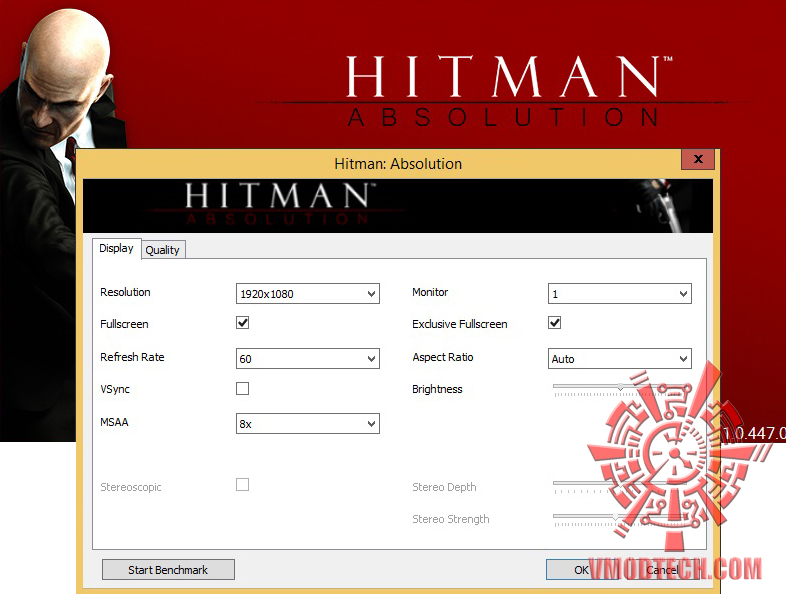Open the Quality tab

pos(163,250)
